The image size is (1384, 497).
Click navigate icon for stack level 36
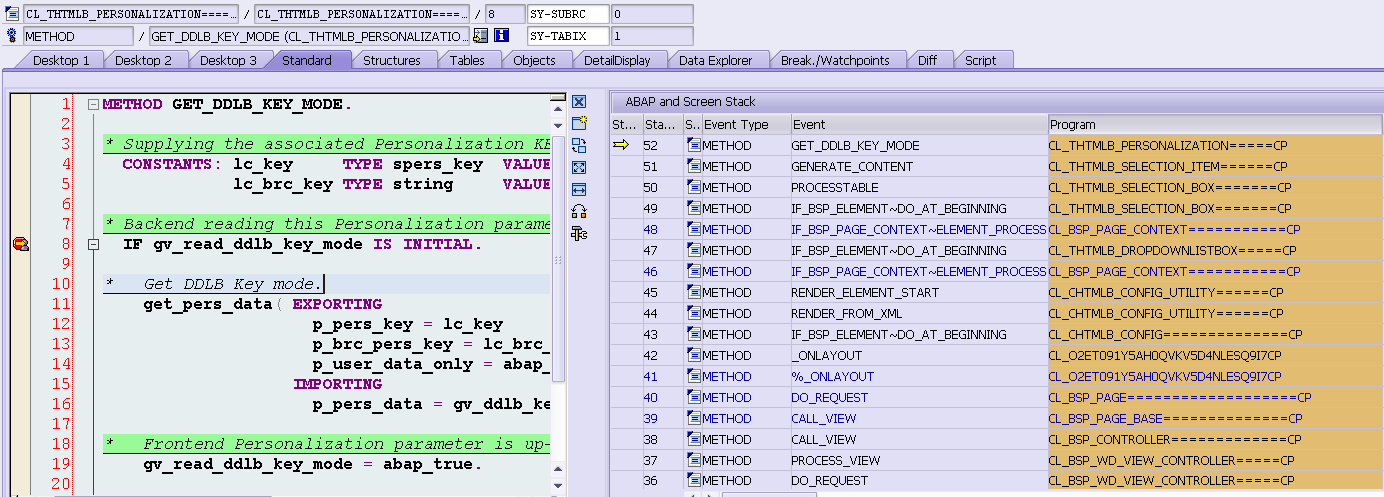tap(694, 481)
